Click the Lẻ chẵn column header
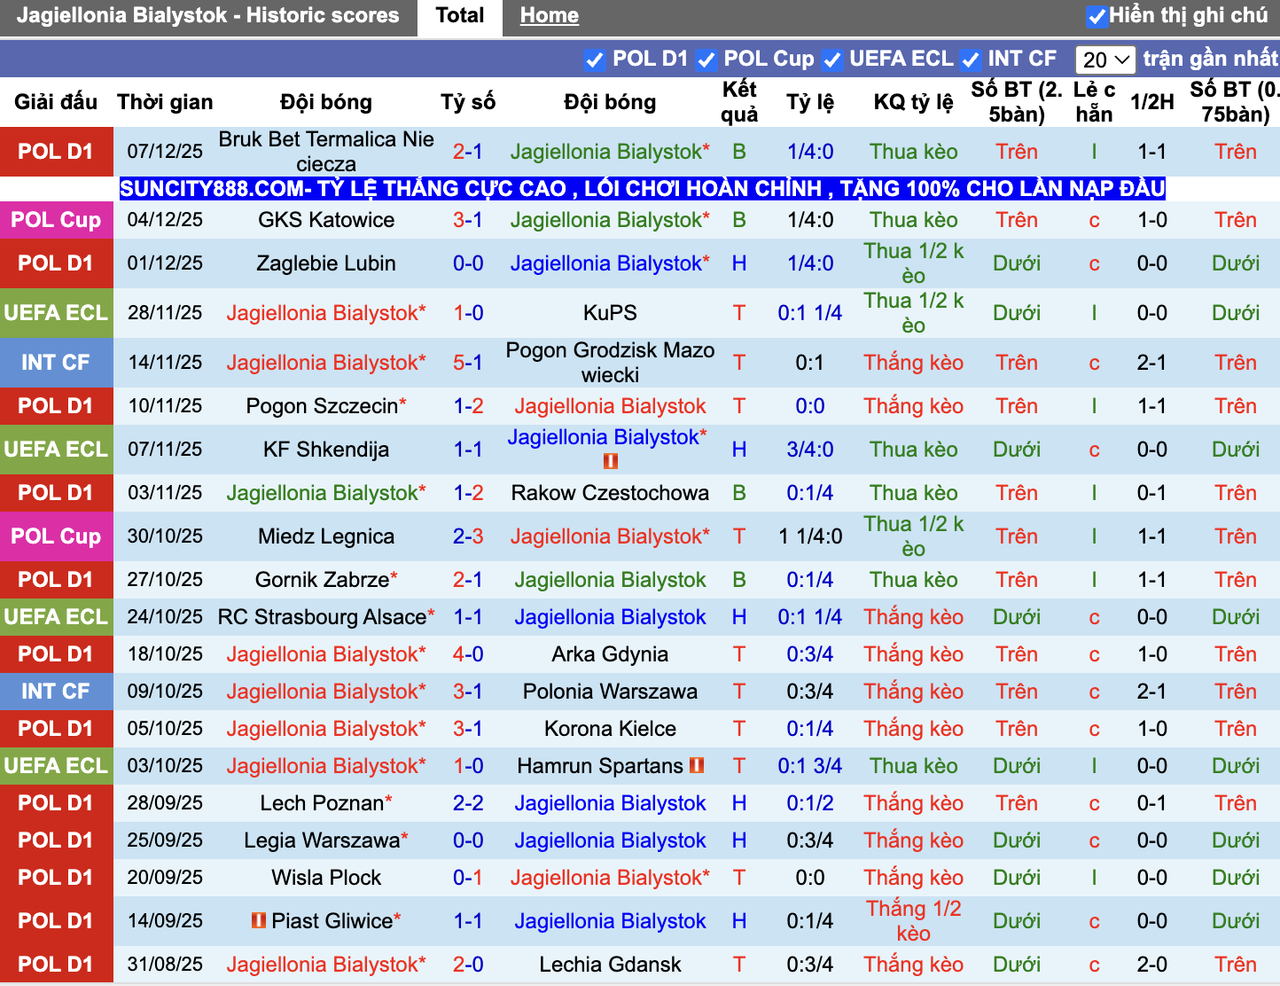The width and height of the screenshot is (1280, 986). coord(1094,102)
